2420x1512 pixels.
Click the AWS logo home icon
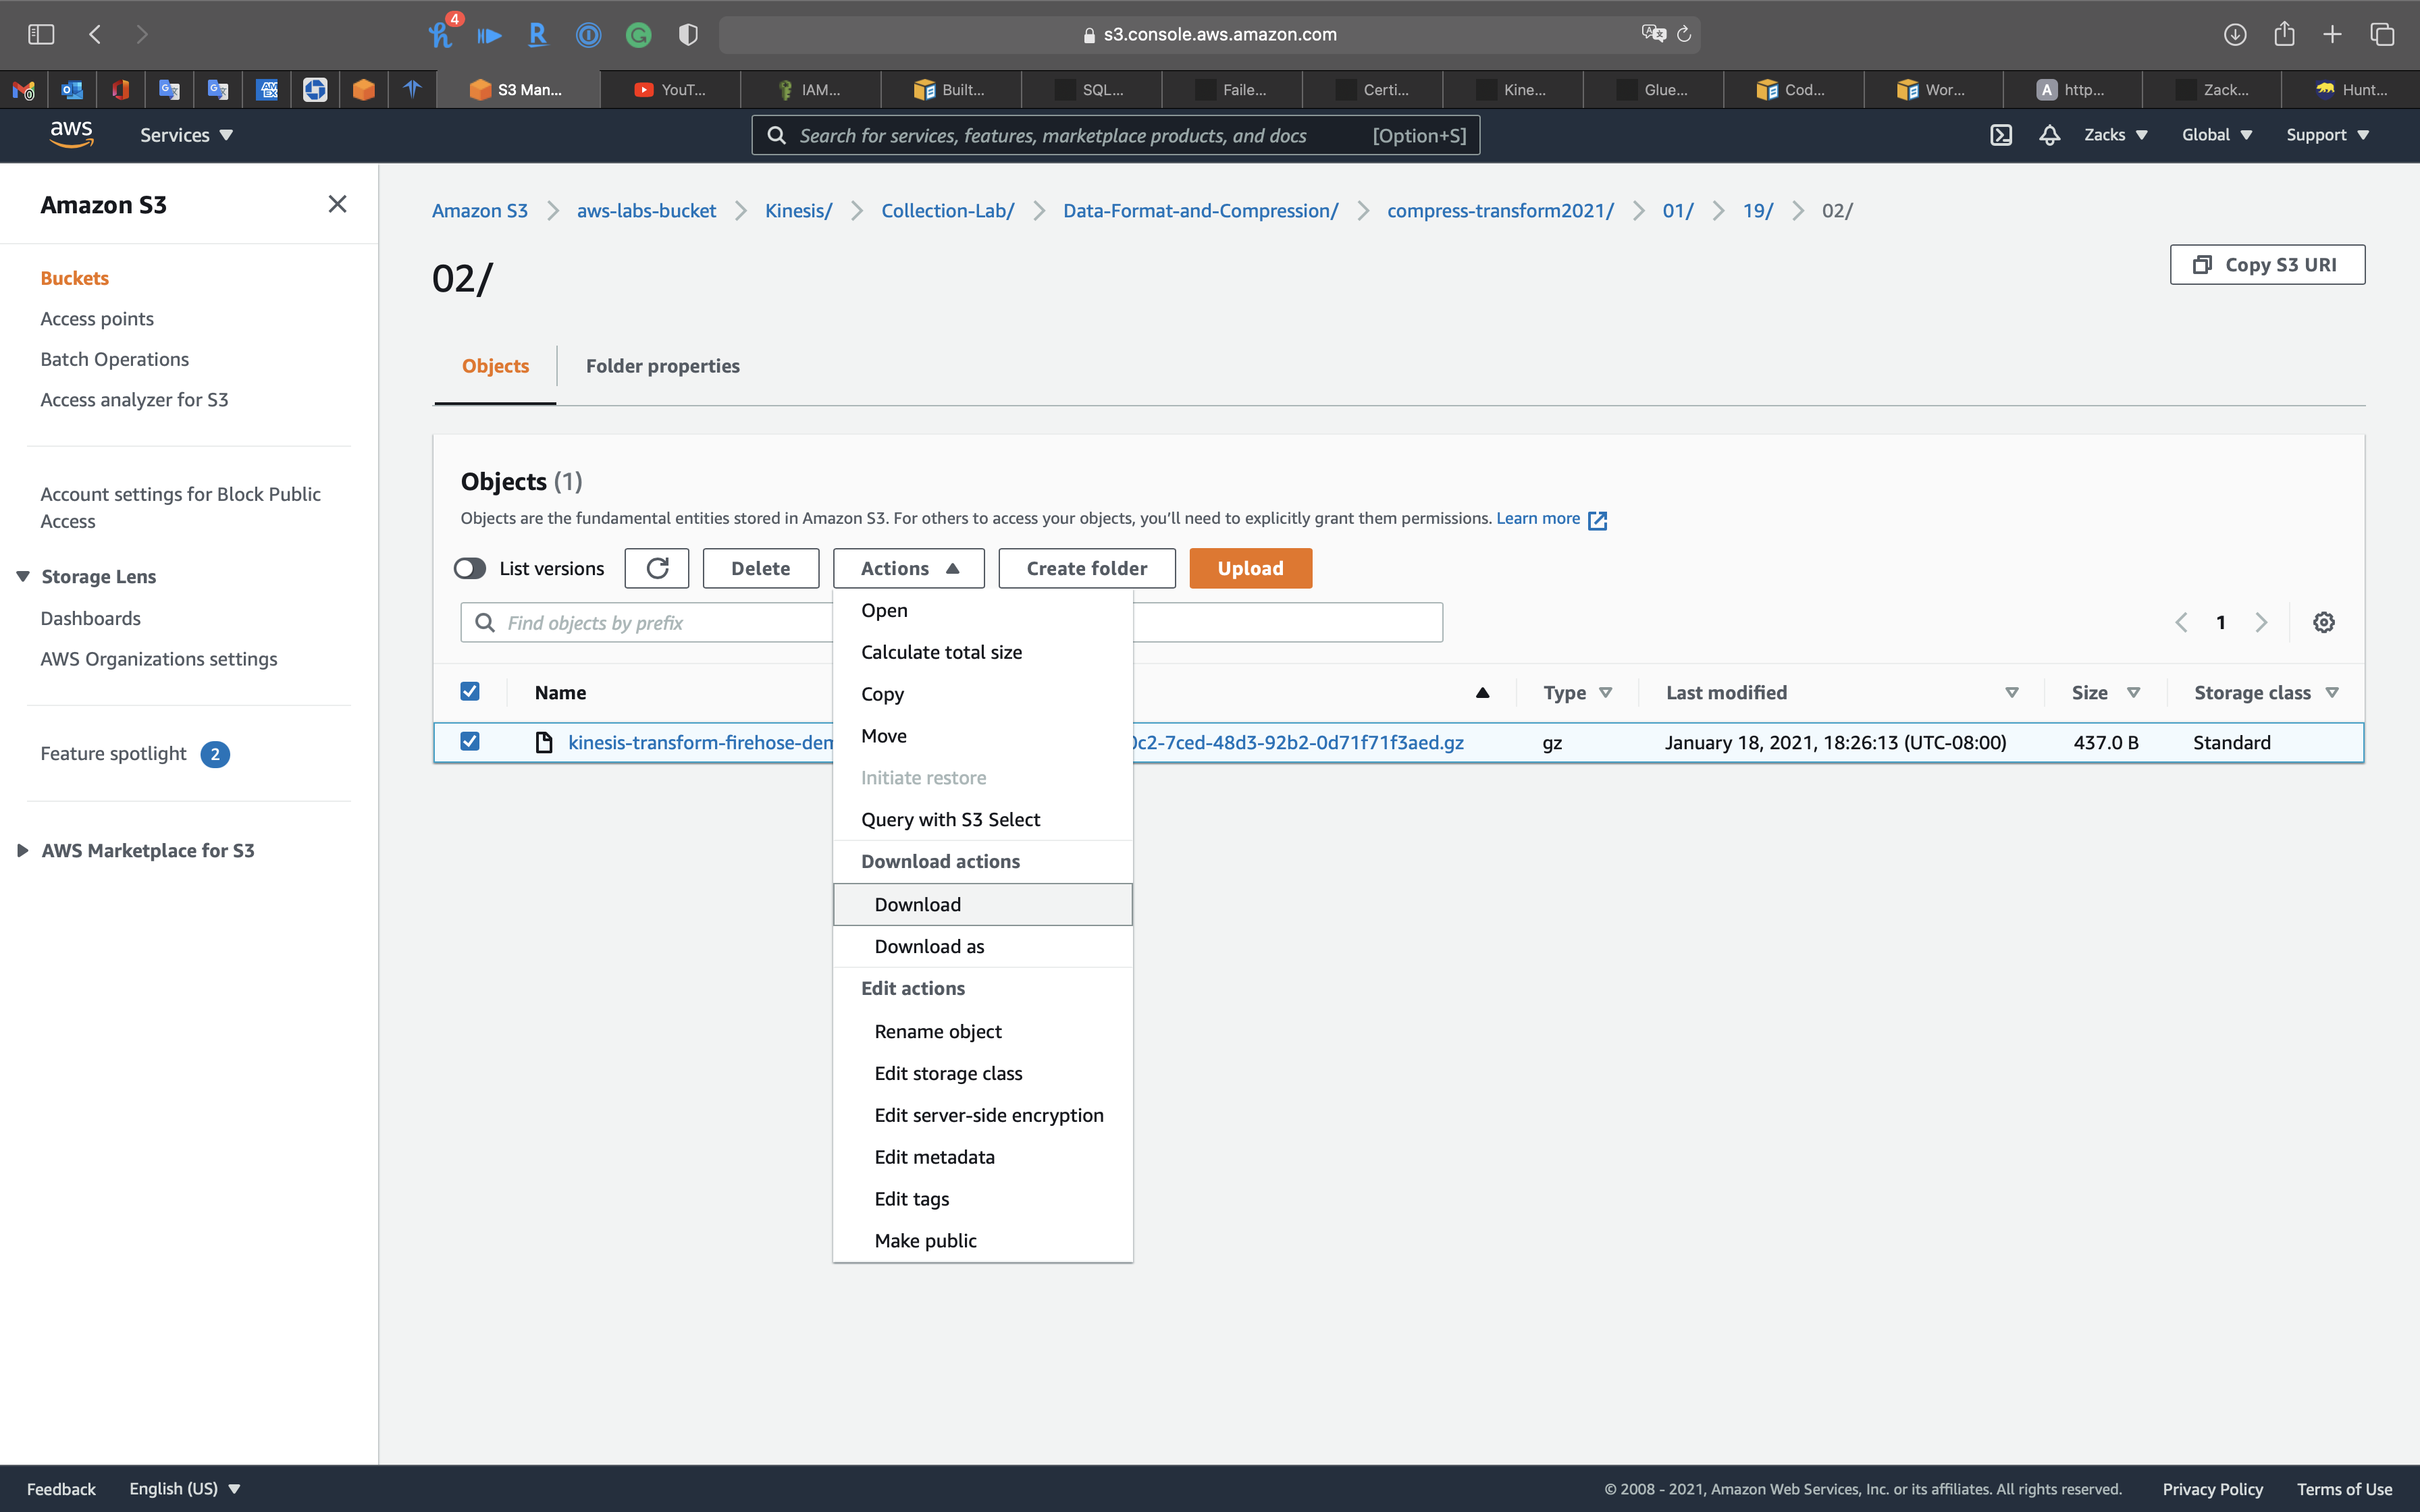tap(72, 134)
